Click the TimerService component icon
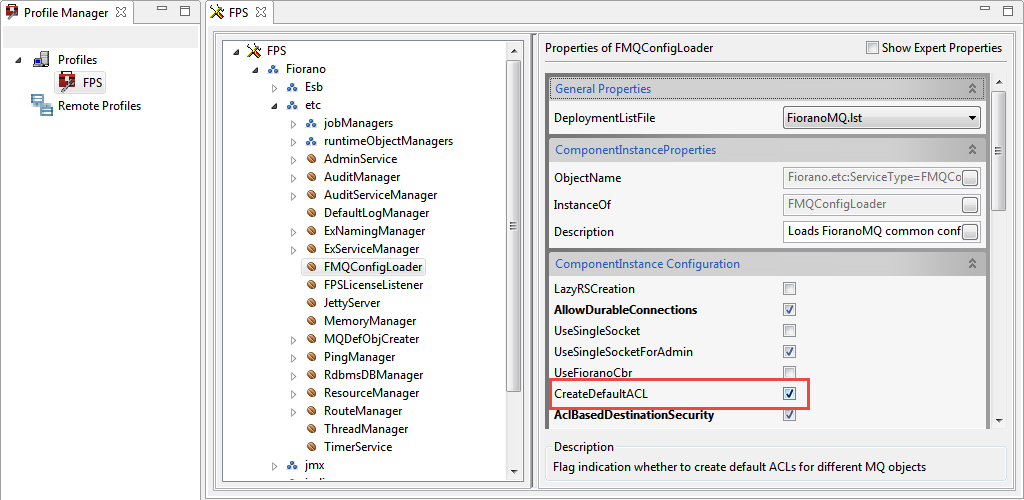 [x=311, y=447]
